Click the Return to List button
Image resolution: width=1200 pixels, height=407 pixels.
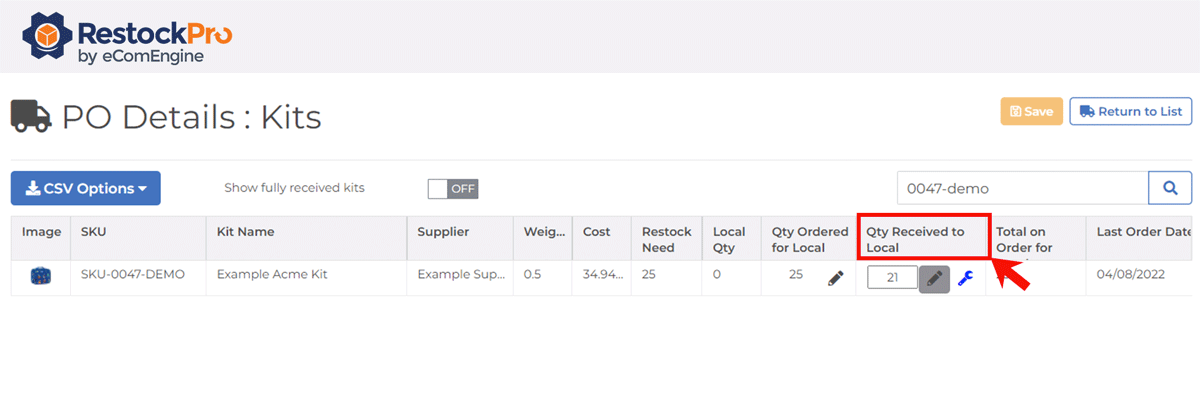pyautogui.click(x=1130, y=112)
